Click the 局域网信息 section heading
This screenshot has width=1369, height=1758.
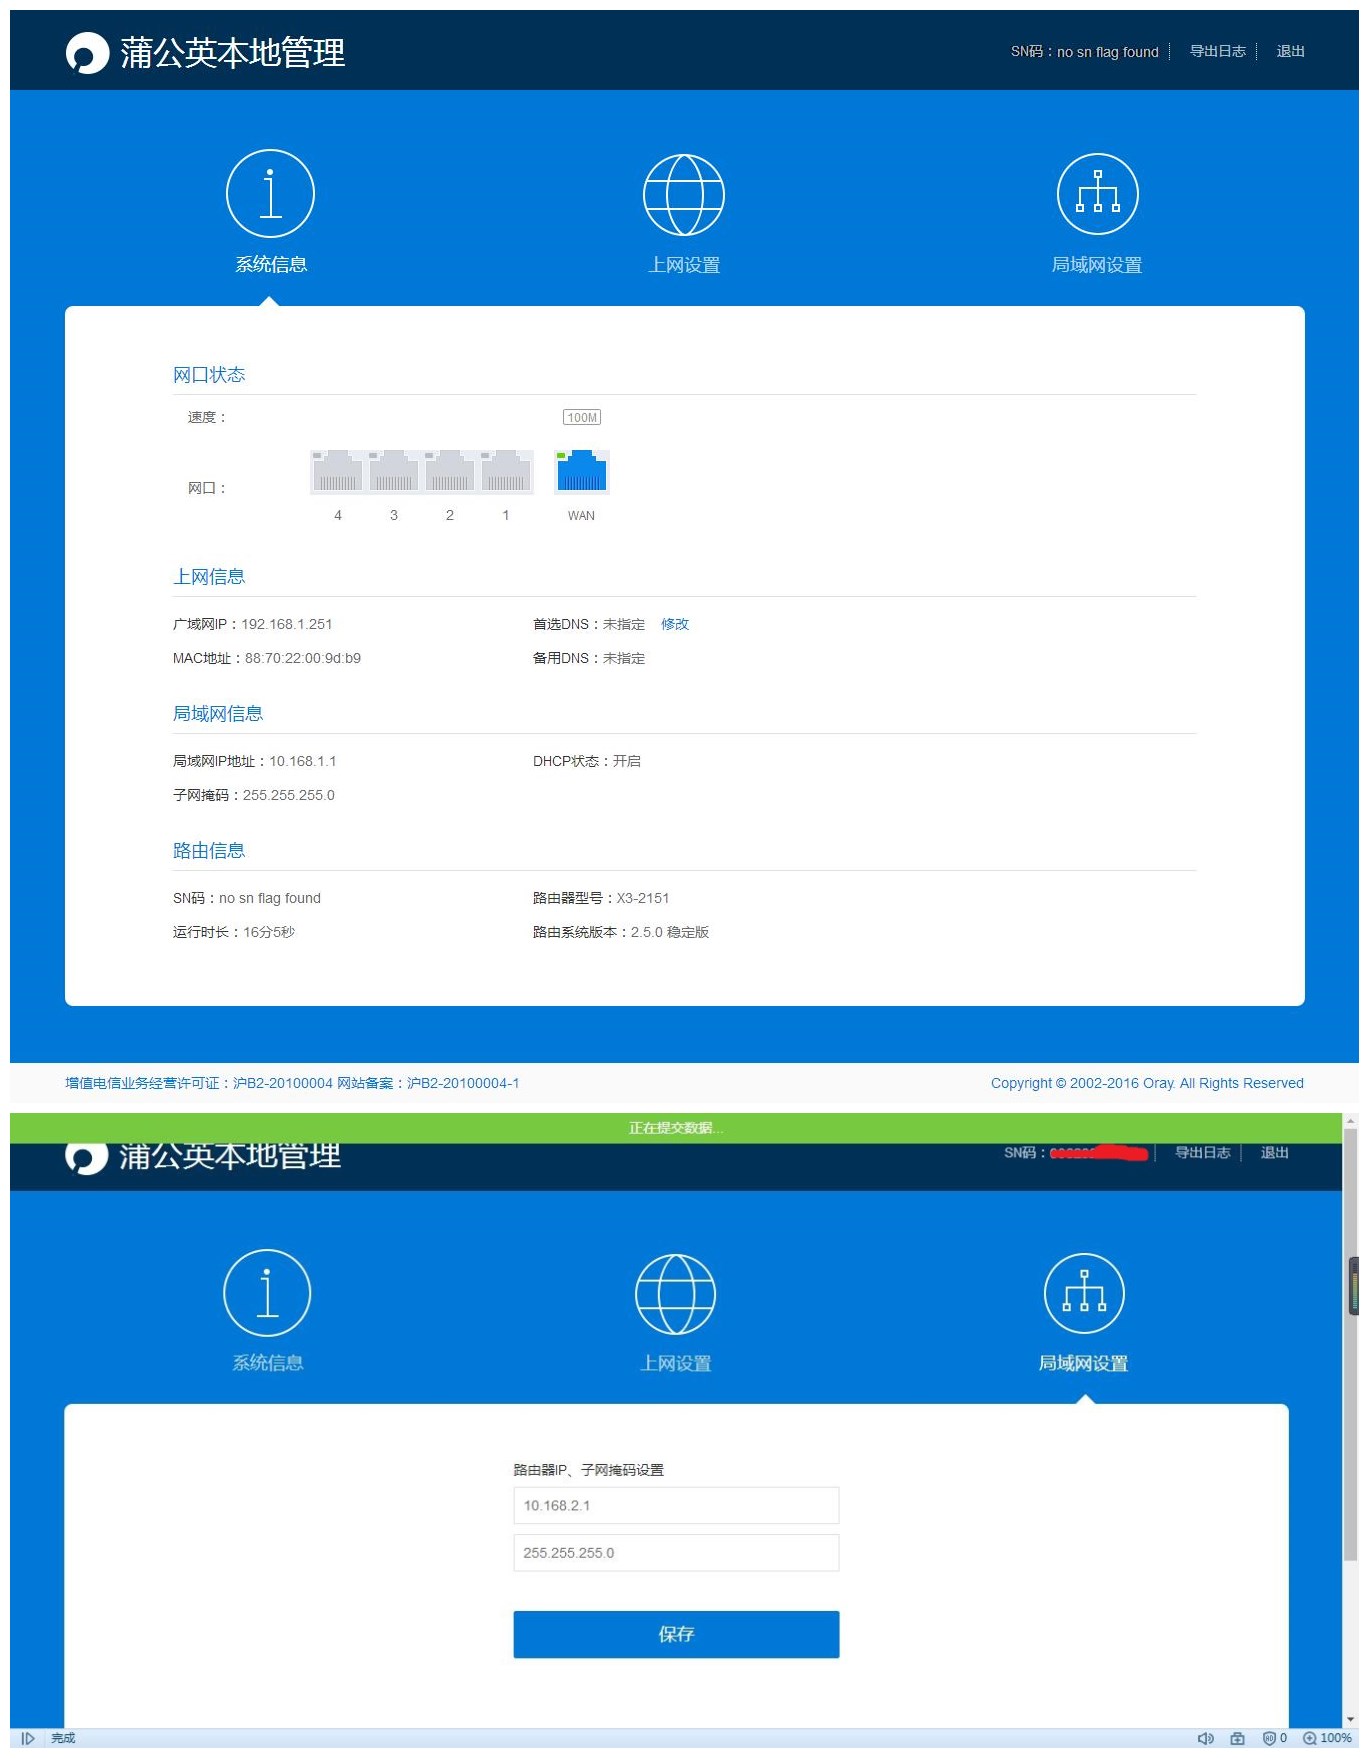point(218,714)
